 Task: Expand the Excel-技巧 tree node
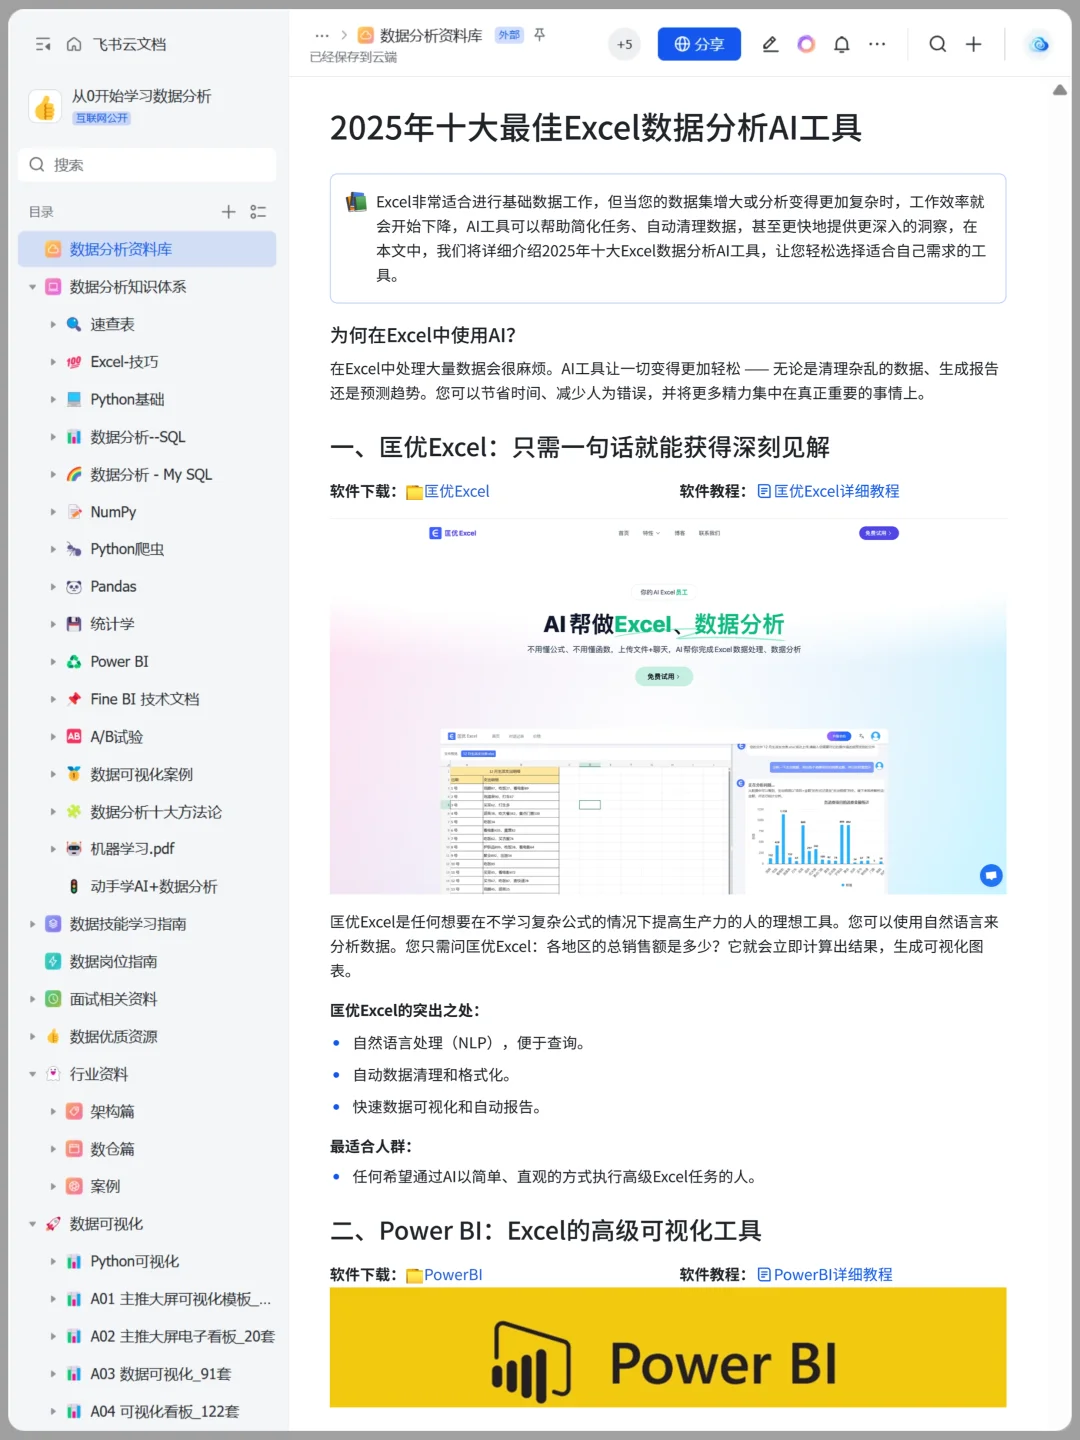pos(53,362)
